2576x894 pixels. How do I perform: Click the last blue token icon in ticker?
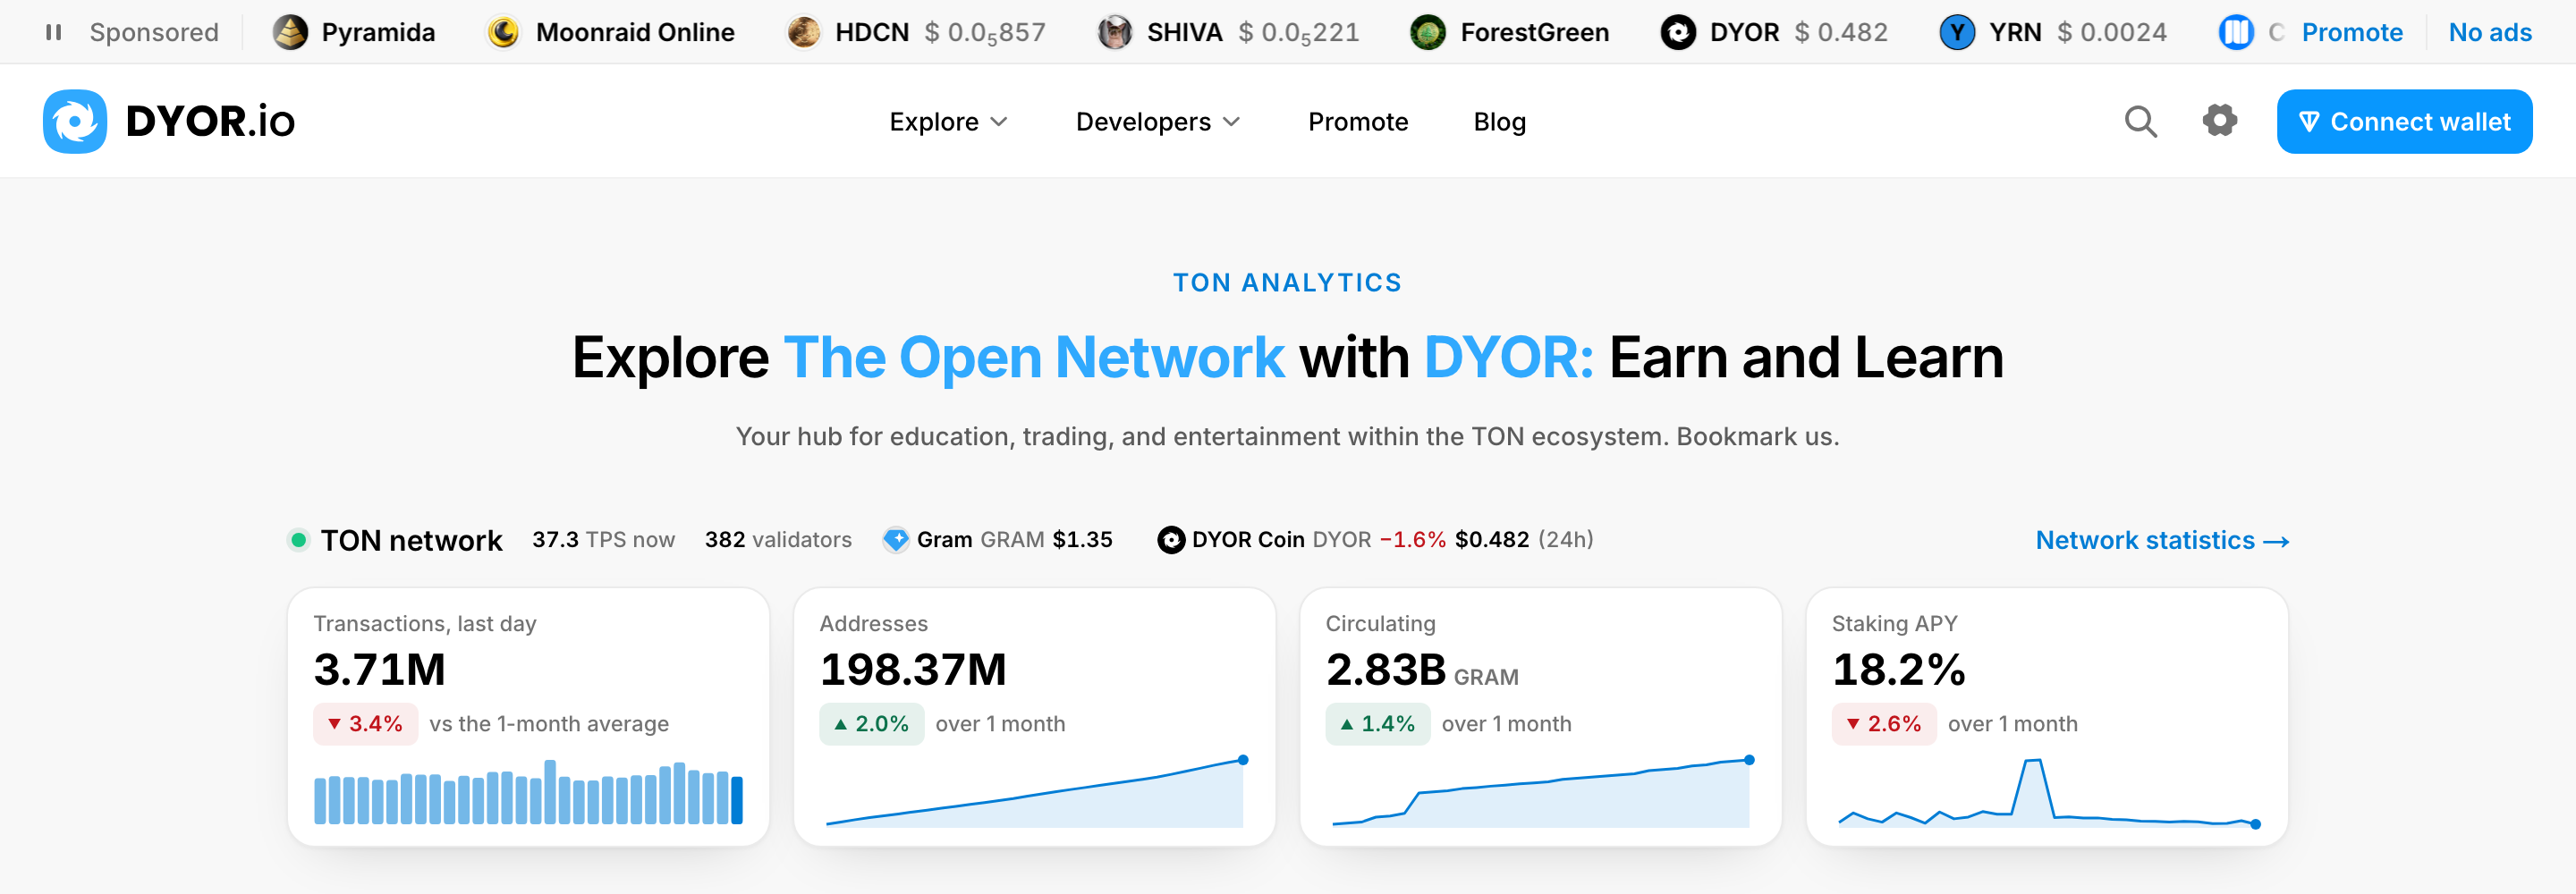pyautogui.click(x=2236, y=32)
